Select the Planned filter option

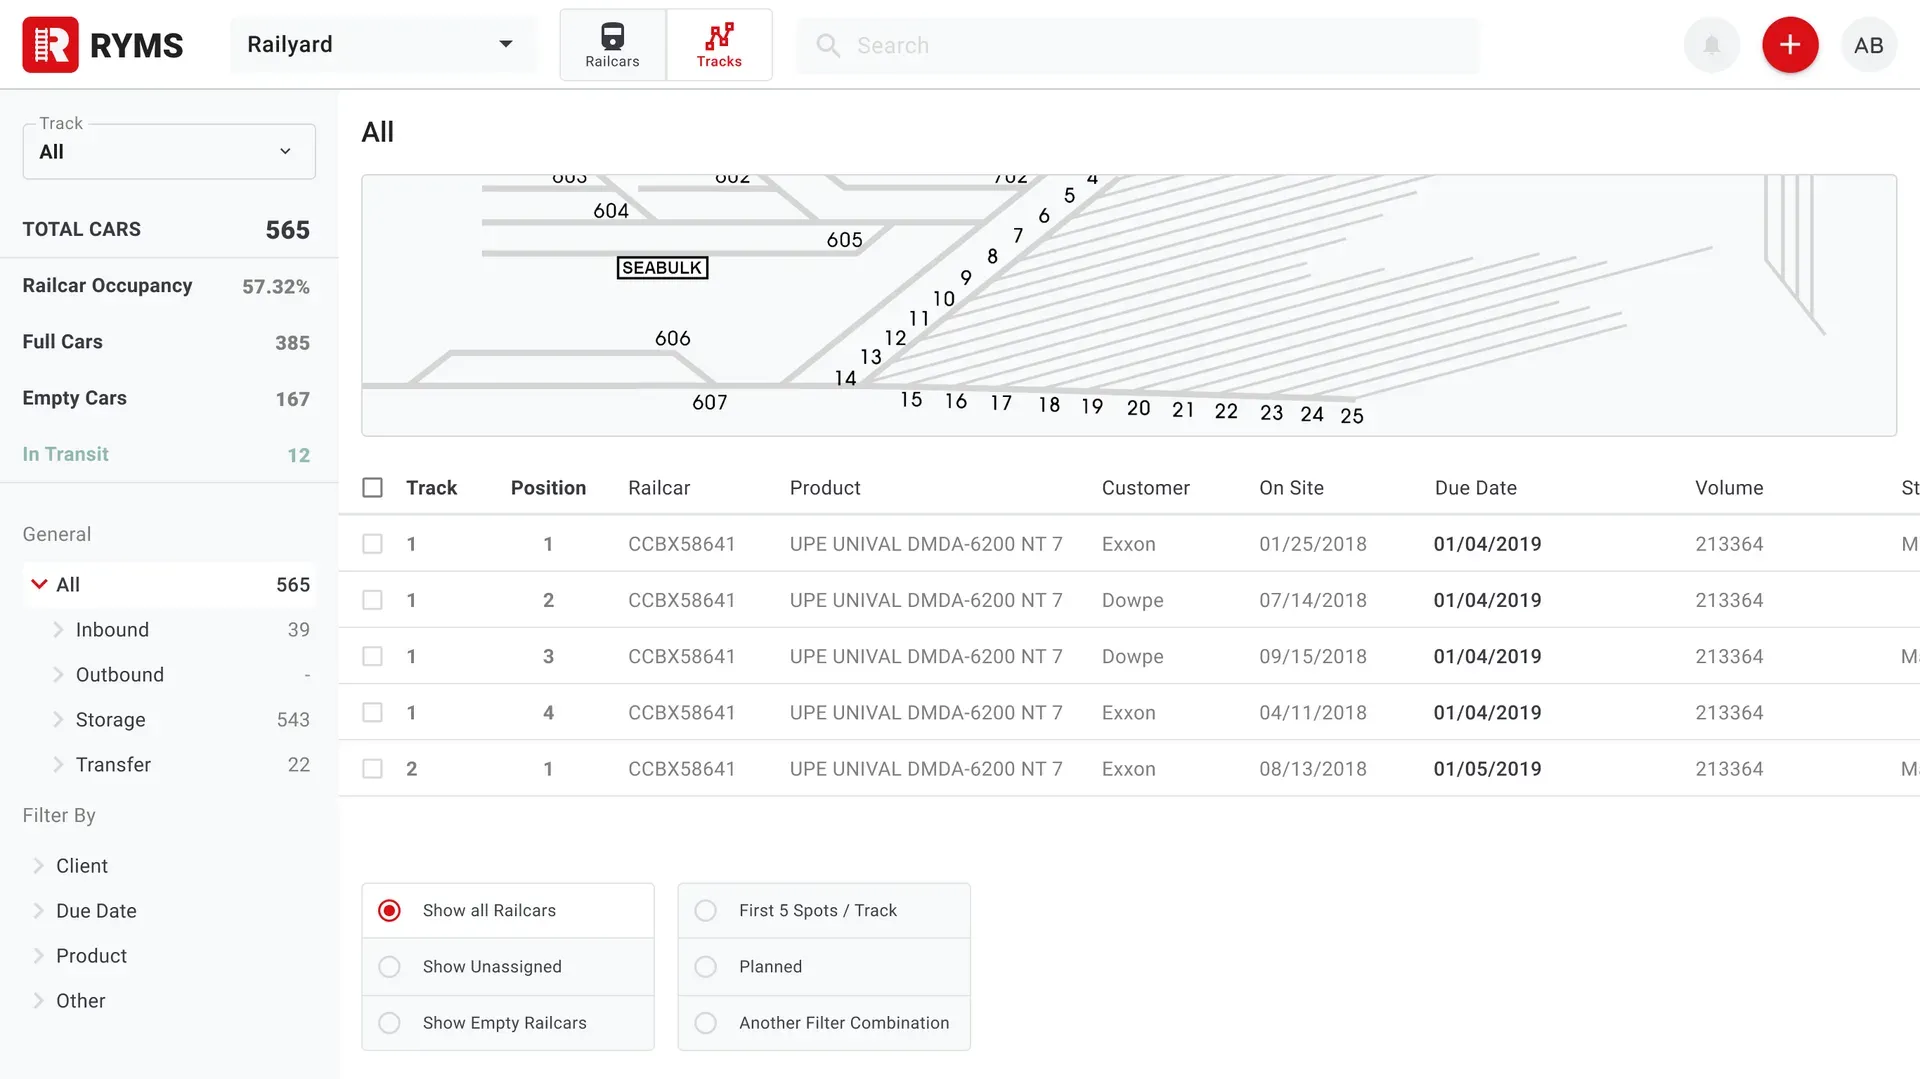(x=705, y=966)
